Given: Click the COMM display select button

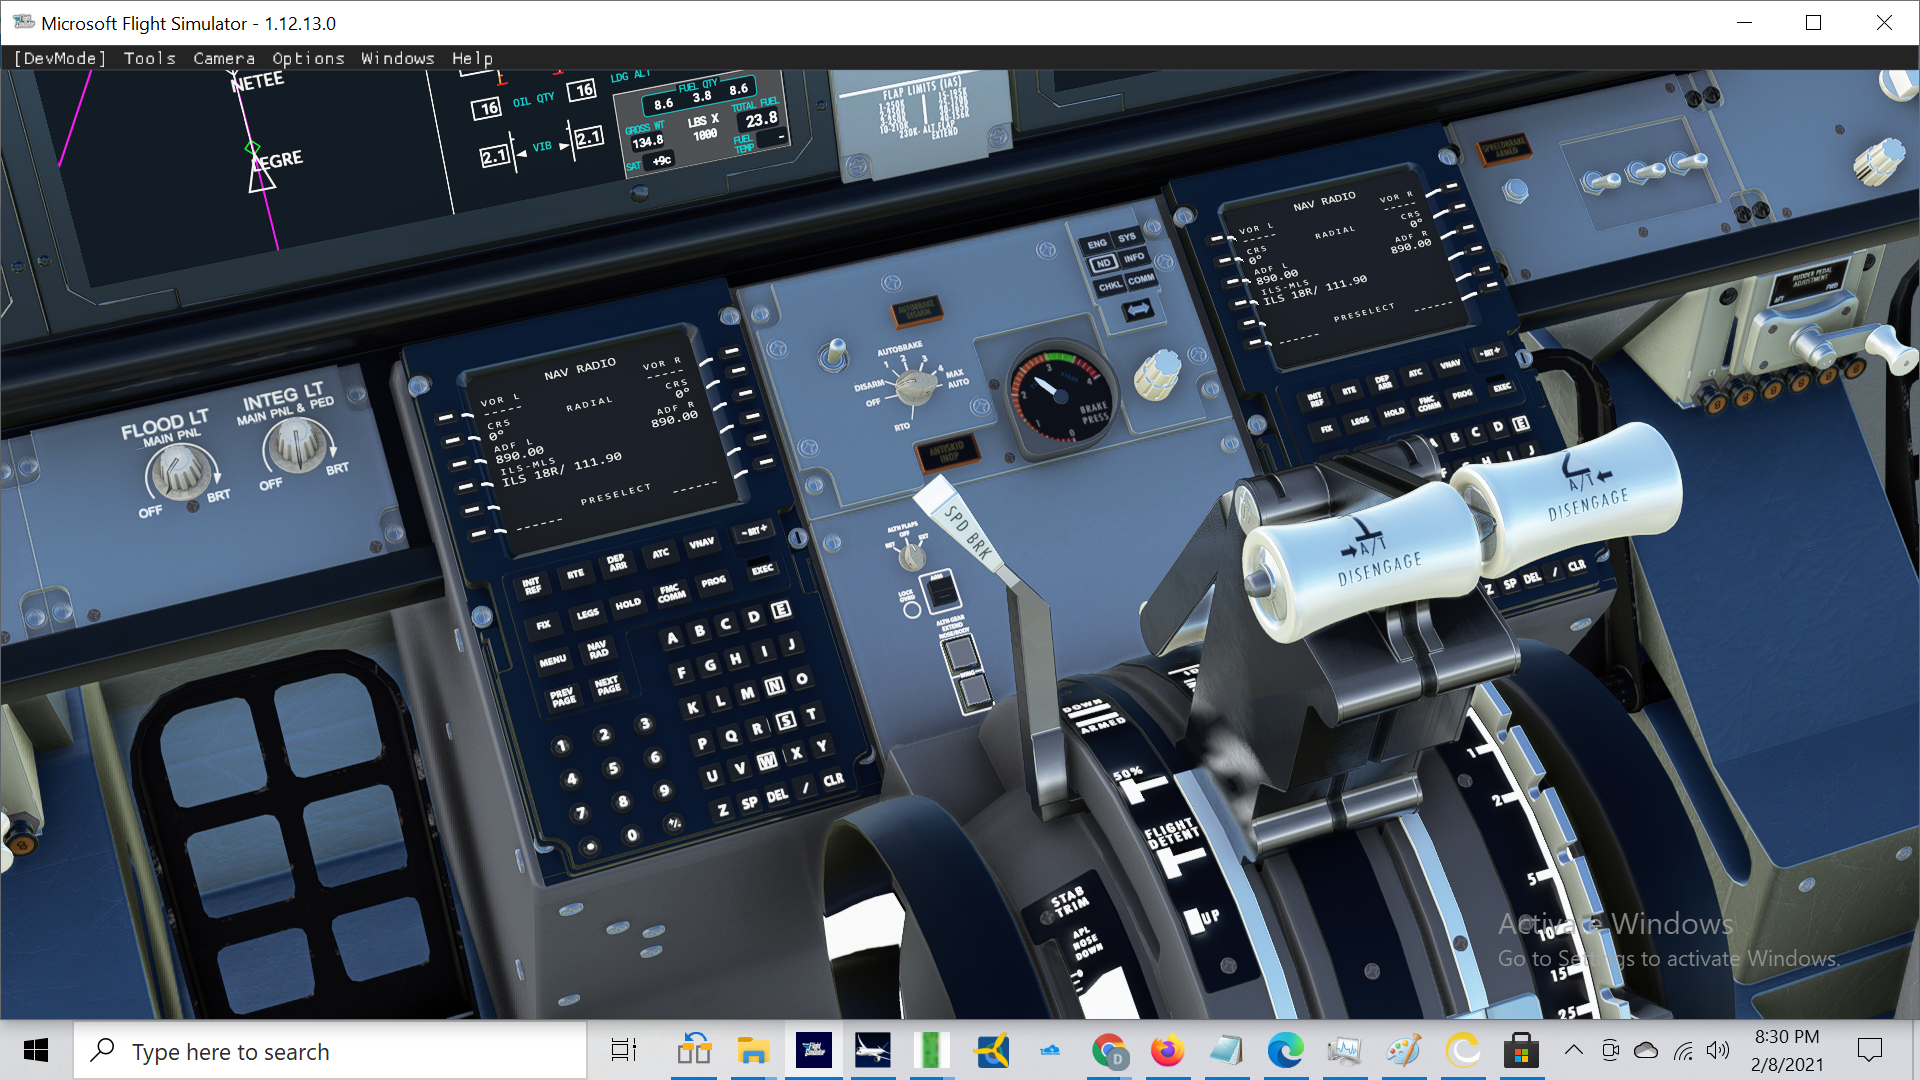Looking at the screenshot, I should [1141, 279].
